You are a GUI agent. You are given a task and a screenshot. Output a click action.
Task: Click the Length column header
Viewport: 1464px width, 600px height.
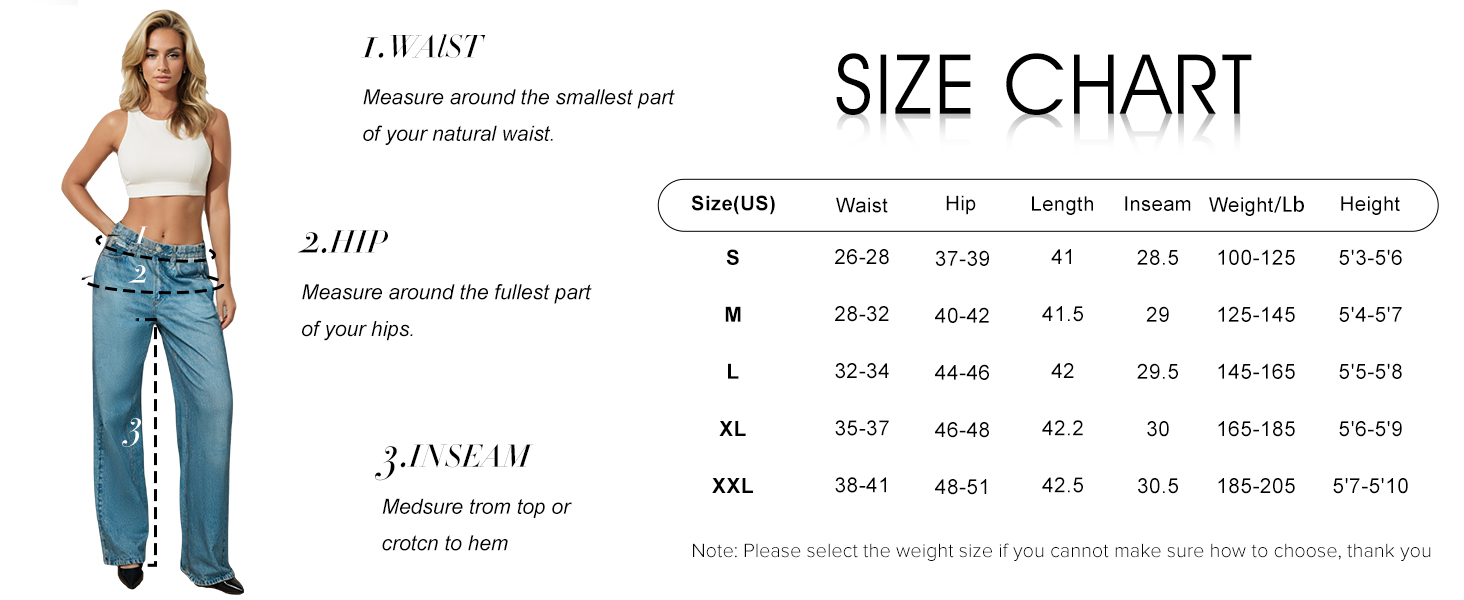tap(1062, 204)
